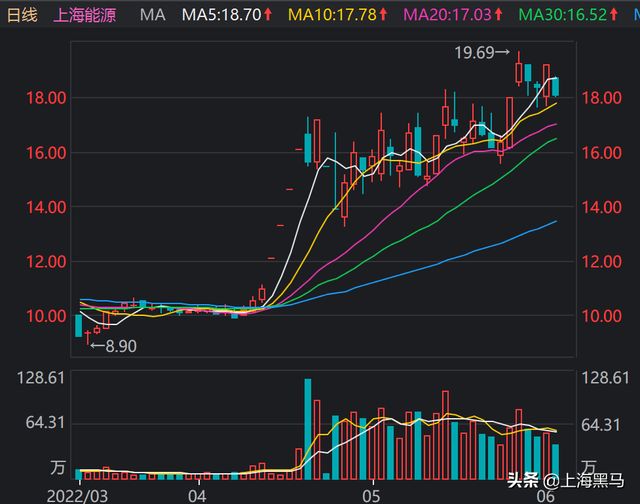Open the MA indicator label
Image resolution: width=640 pixels, height=504 pixels.
click(x=152, y=15)
